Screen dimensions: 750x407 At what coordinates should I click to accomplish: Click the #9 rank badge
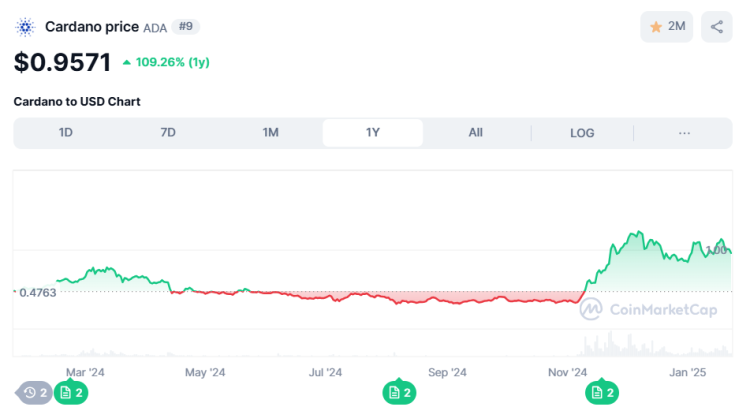pos(185,26)
